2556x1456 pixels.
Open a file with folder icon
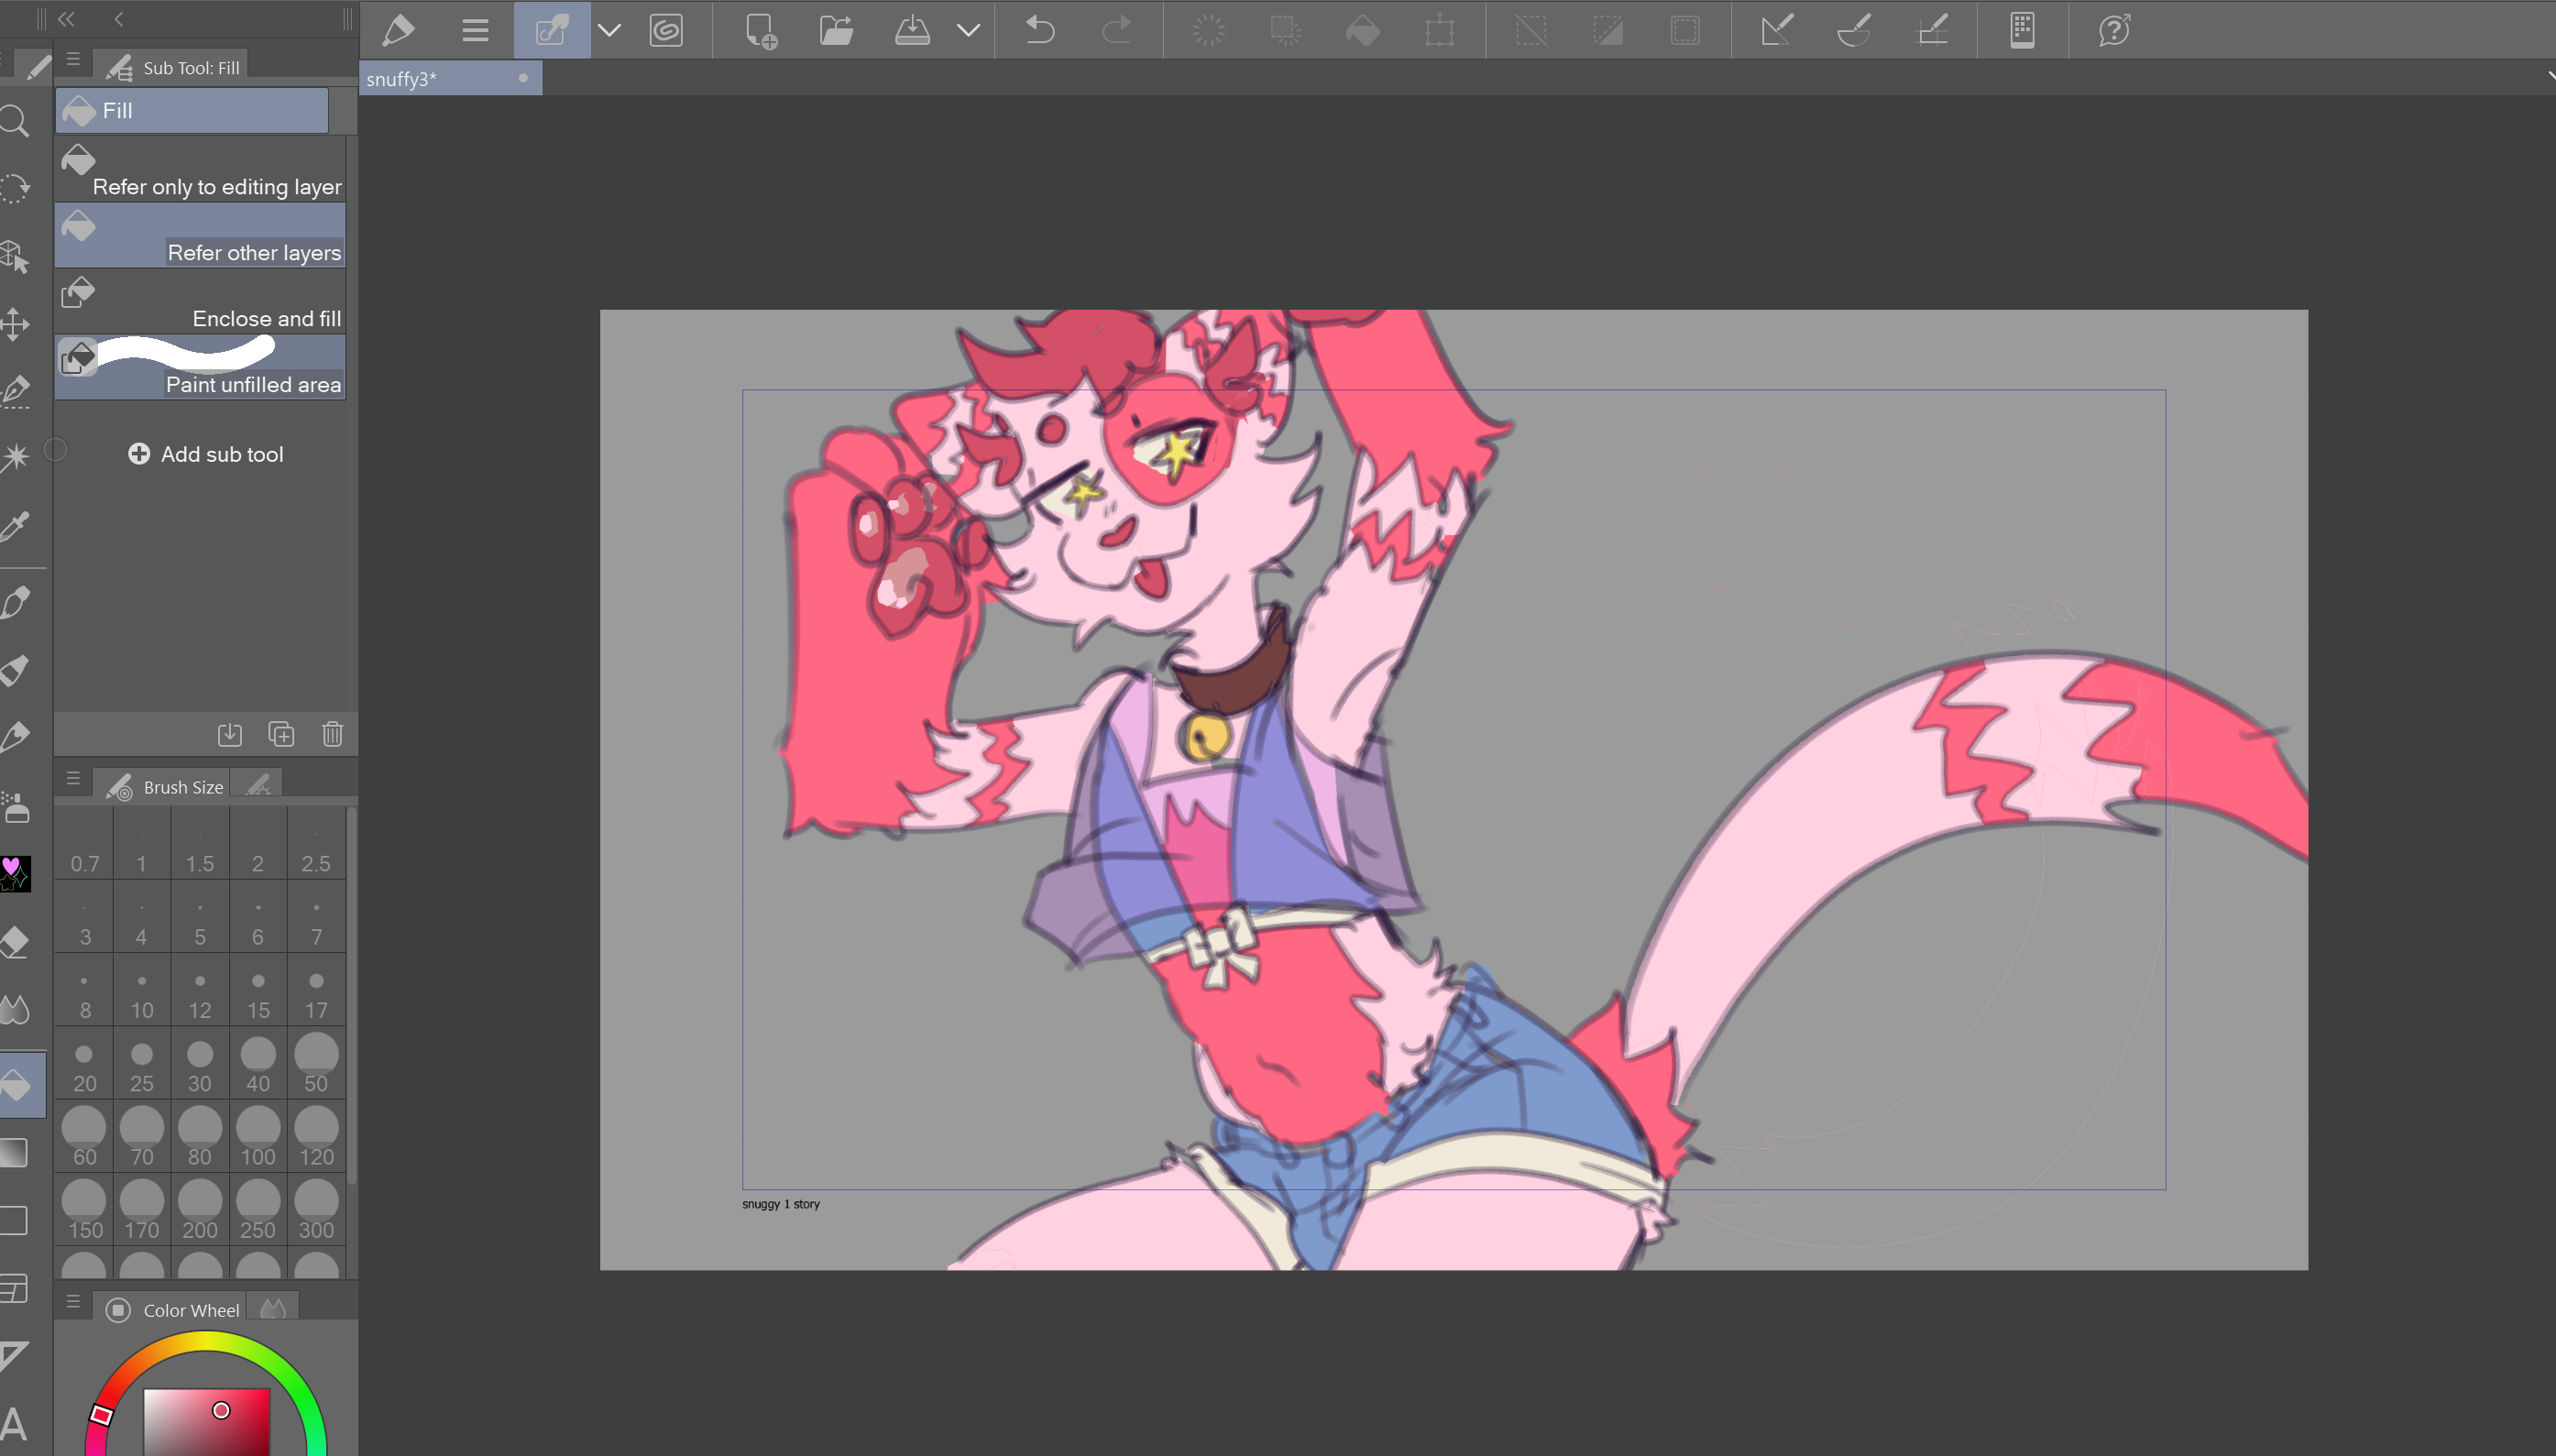[x=836, y=30]
